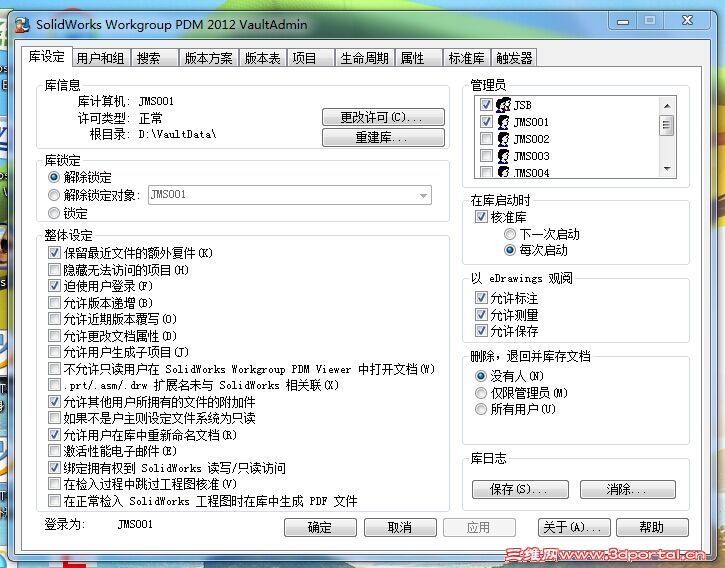Select 解除锁定对象 radio button
The image size is (725, 568).
point(54,195)
